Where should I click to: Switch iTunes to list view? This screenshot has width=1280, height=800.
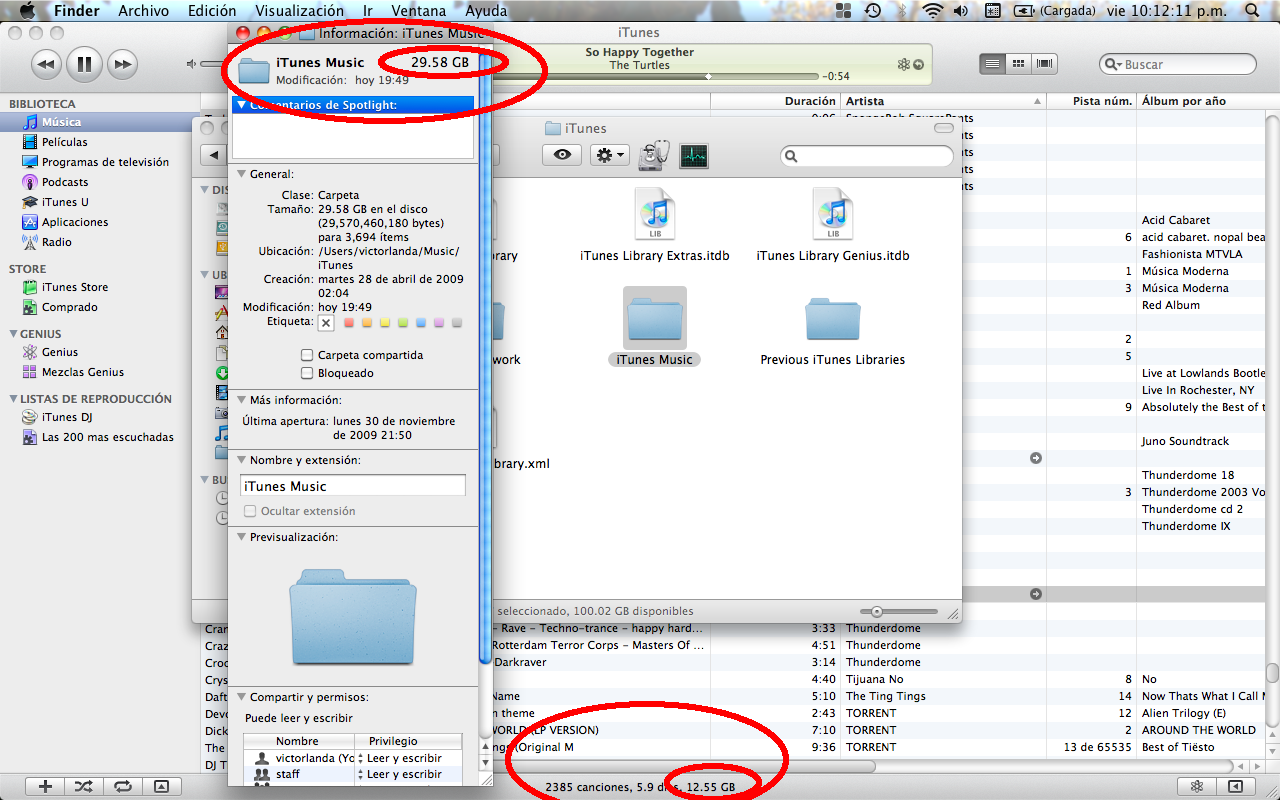coord(992,64)
